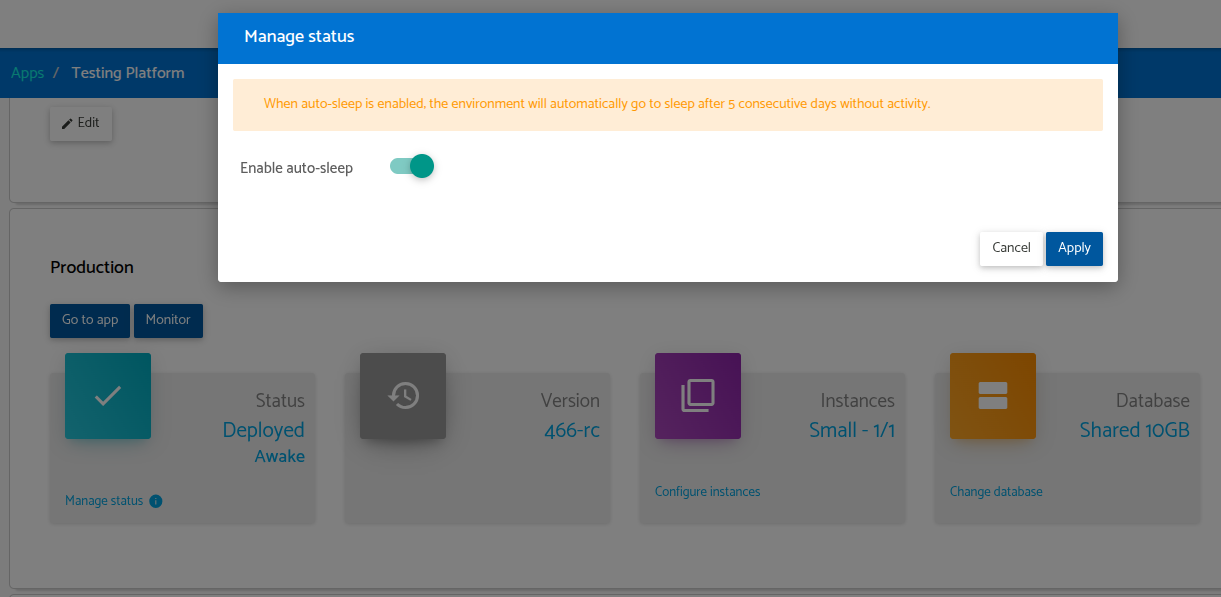Open the Go to app button
Image resolution: width=1221 pixels, height=597 pixels.
tap(90, 320)
